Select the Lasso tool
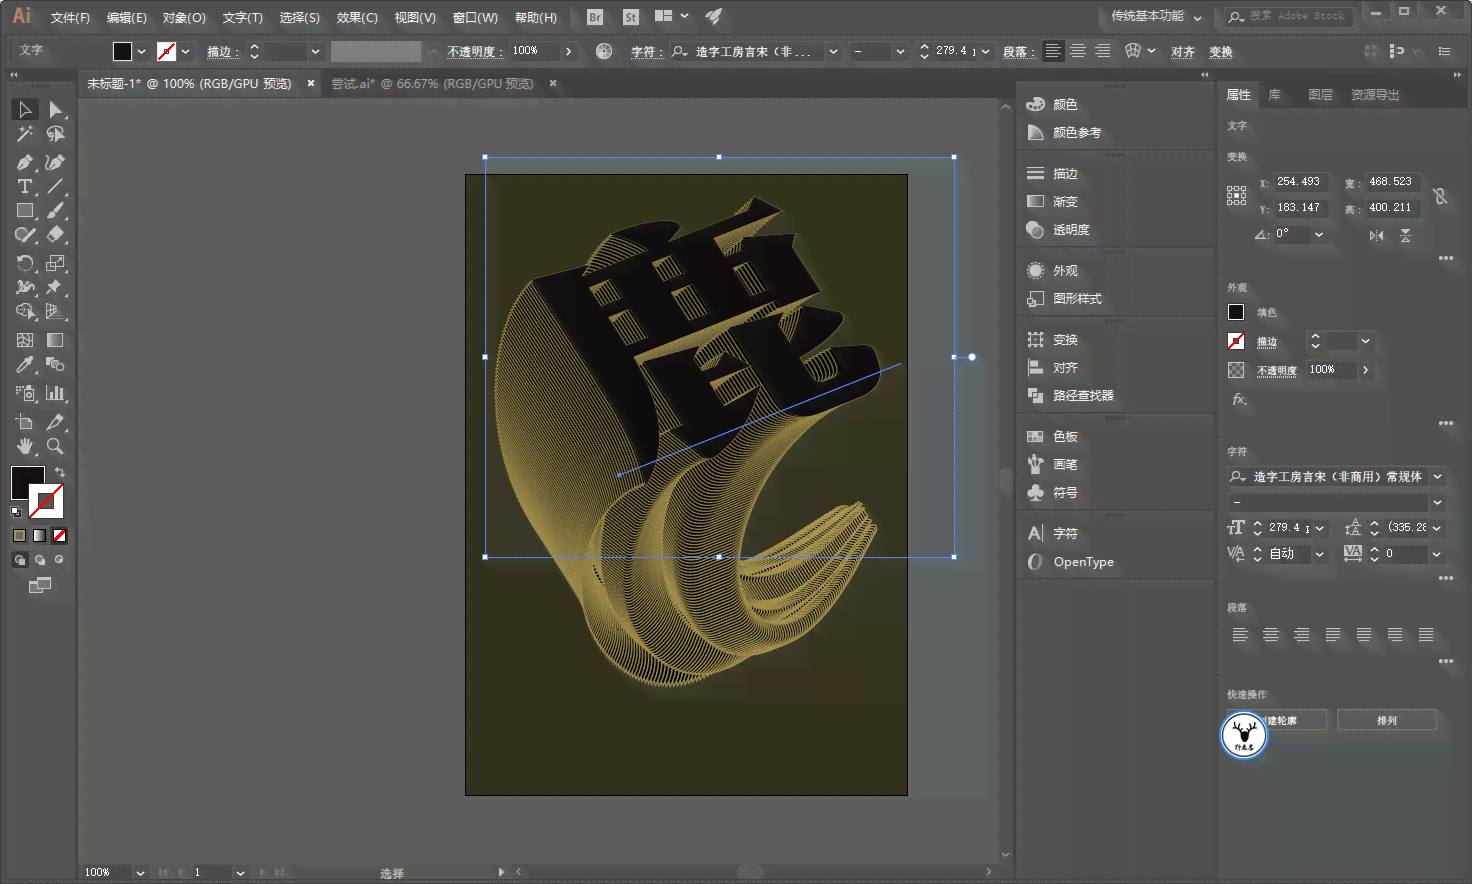Screen dimensions: 1472x884 click(56, 134)
